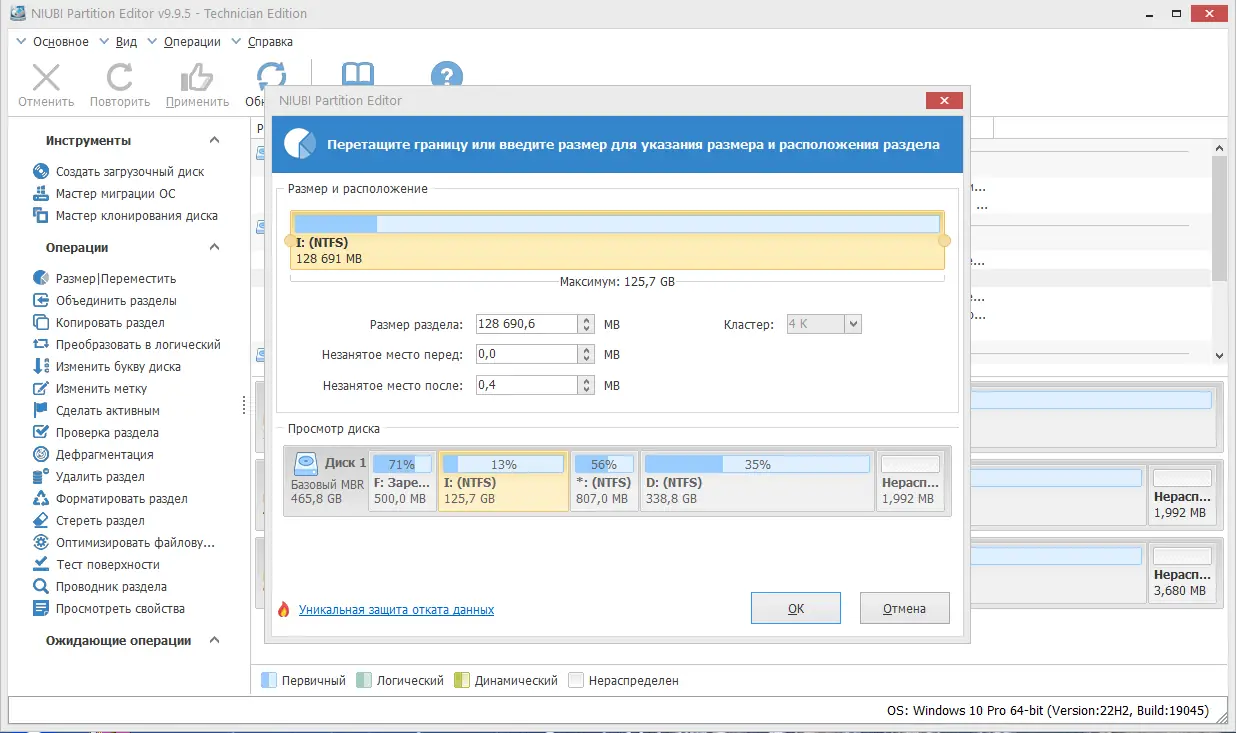Click the Оптимизировать файловую систему icon
The width and height of the screenshot is (1236, 733).
(x=41, y=543)
